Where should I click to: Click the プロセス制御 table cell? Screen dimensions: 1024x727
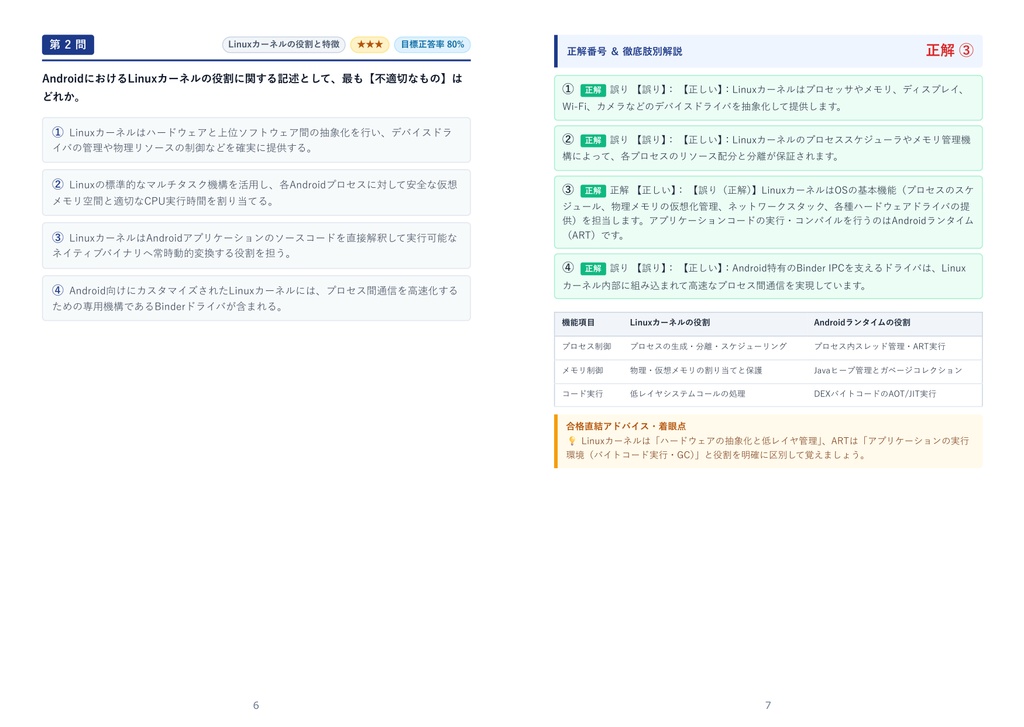coord(586,347)
